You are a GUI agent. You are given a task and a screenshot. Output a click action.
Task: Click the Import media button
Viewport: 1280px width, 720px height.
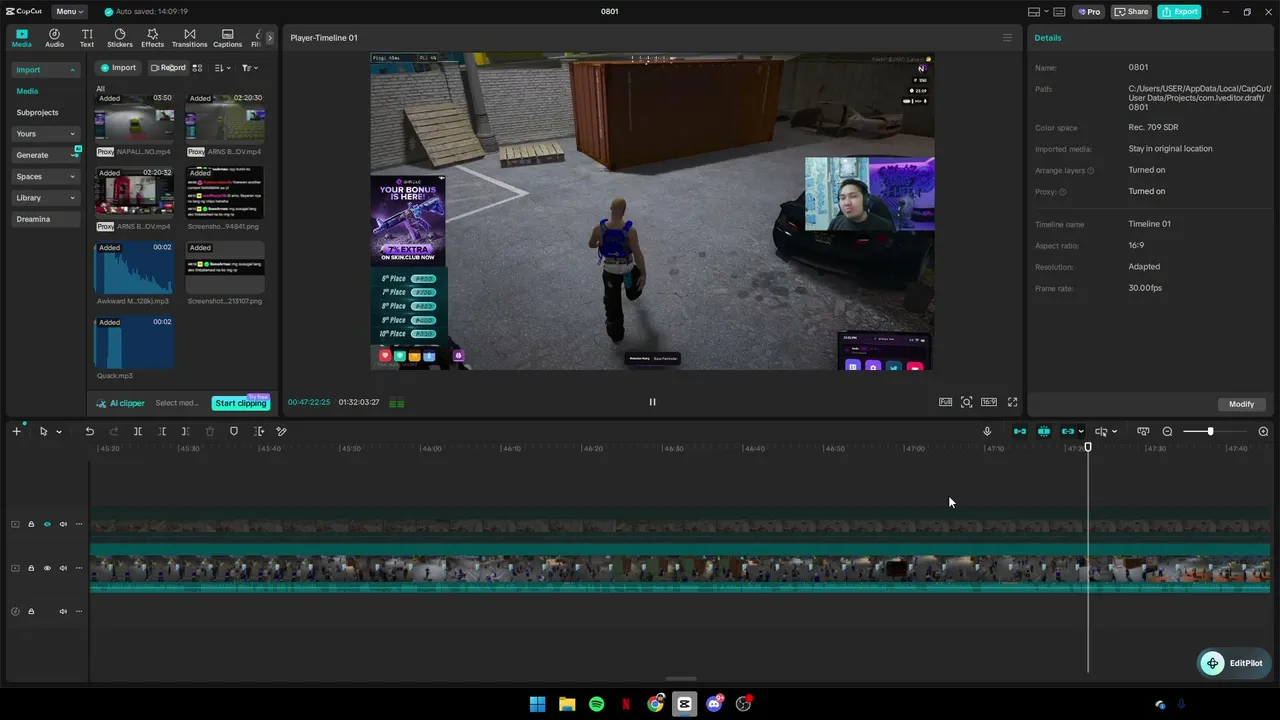pyautogui.click(x=118, y=68)
